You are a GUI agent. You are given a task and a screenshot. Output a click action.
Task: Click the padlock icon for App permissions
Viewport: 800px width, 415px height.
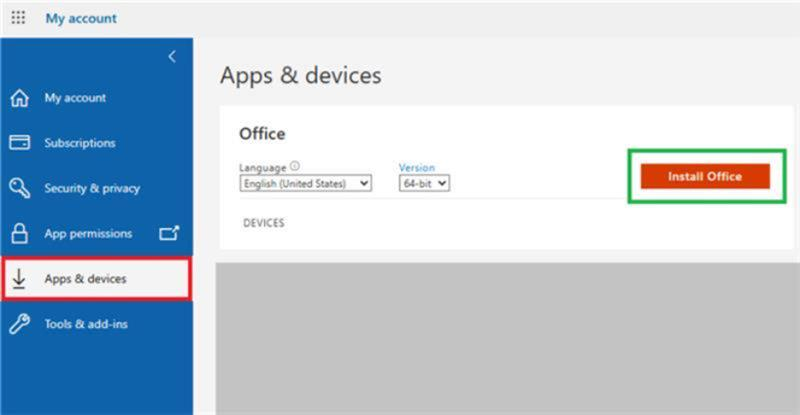(x=19, y=233)
